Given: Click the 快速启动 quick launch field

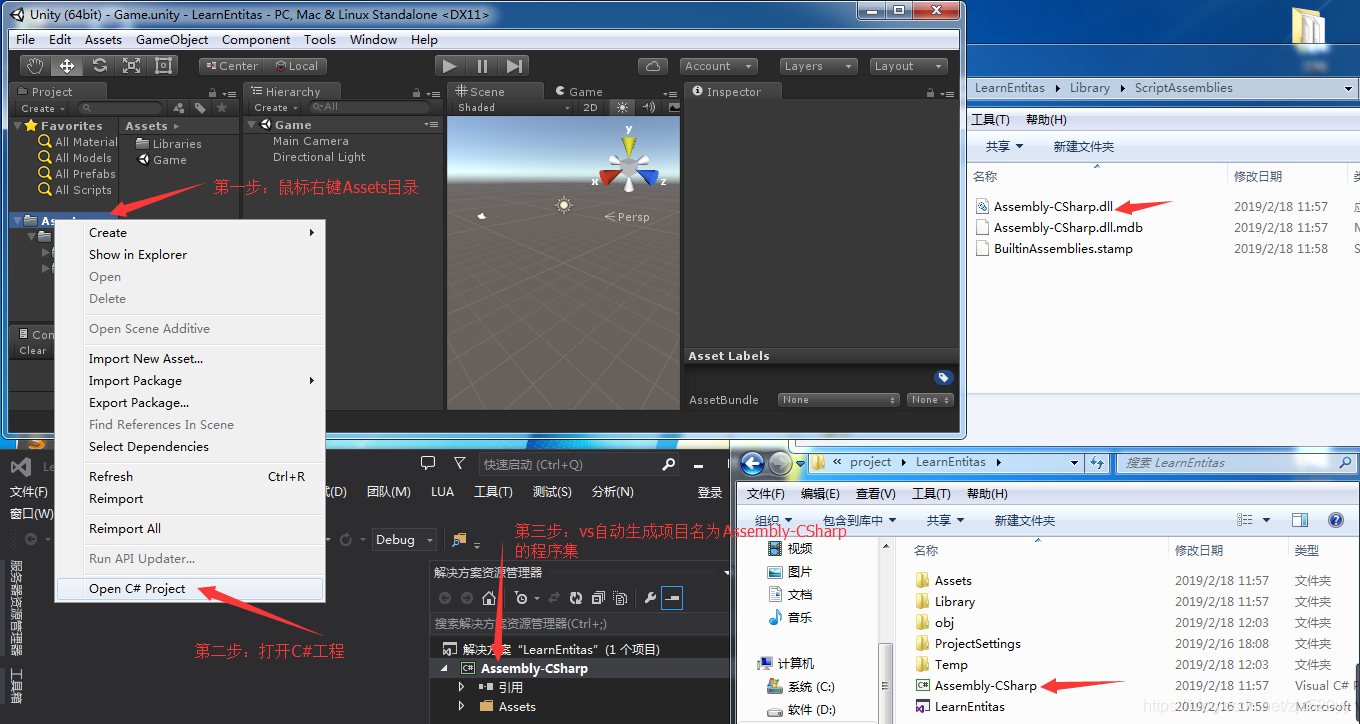Looking at the screenshot, I should [579, 465].
